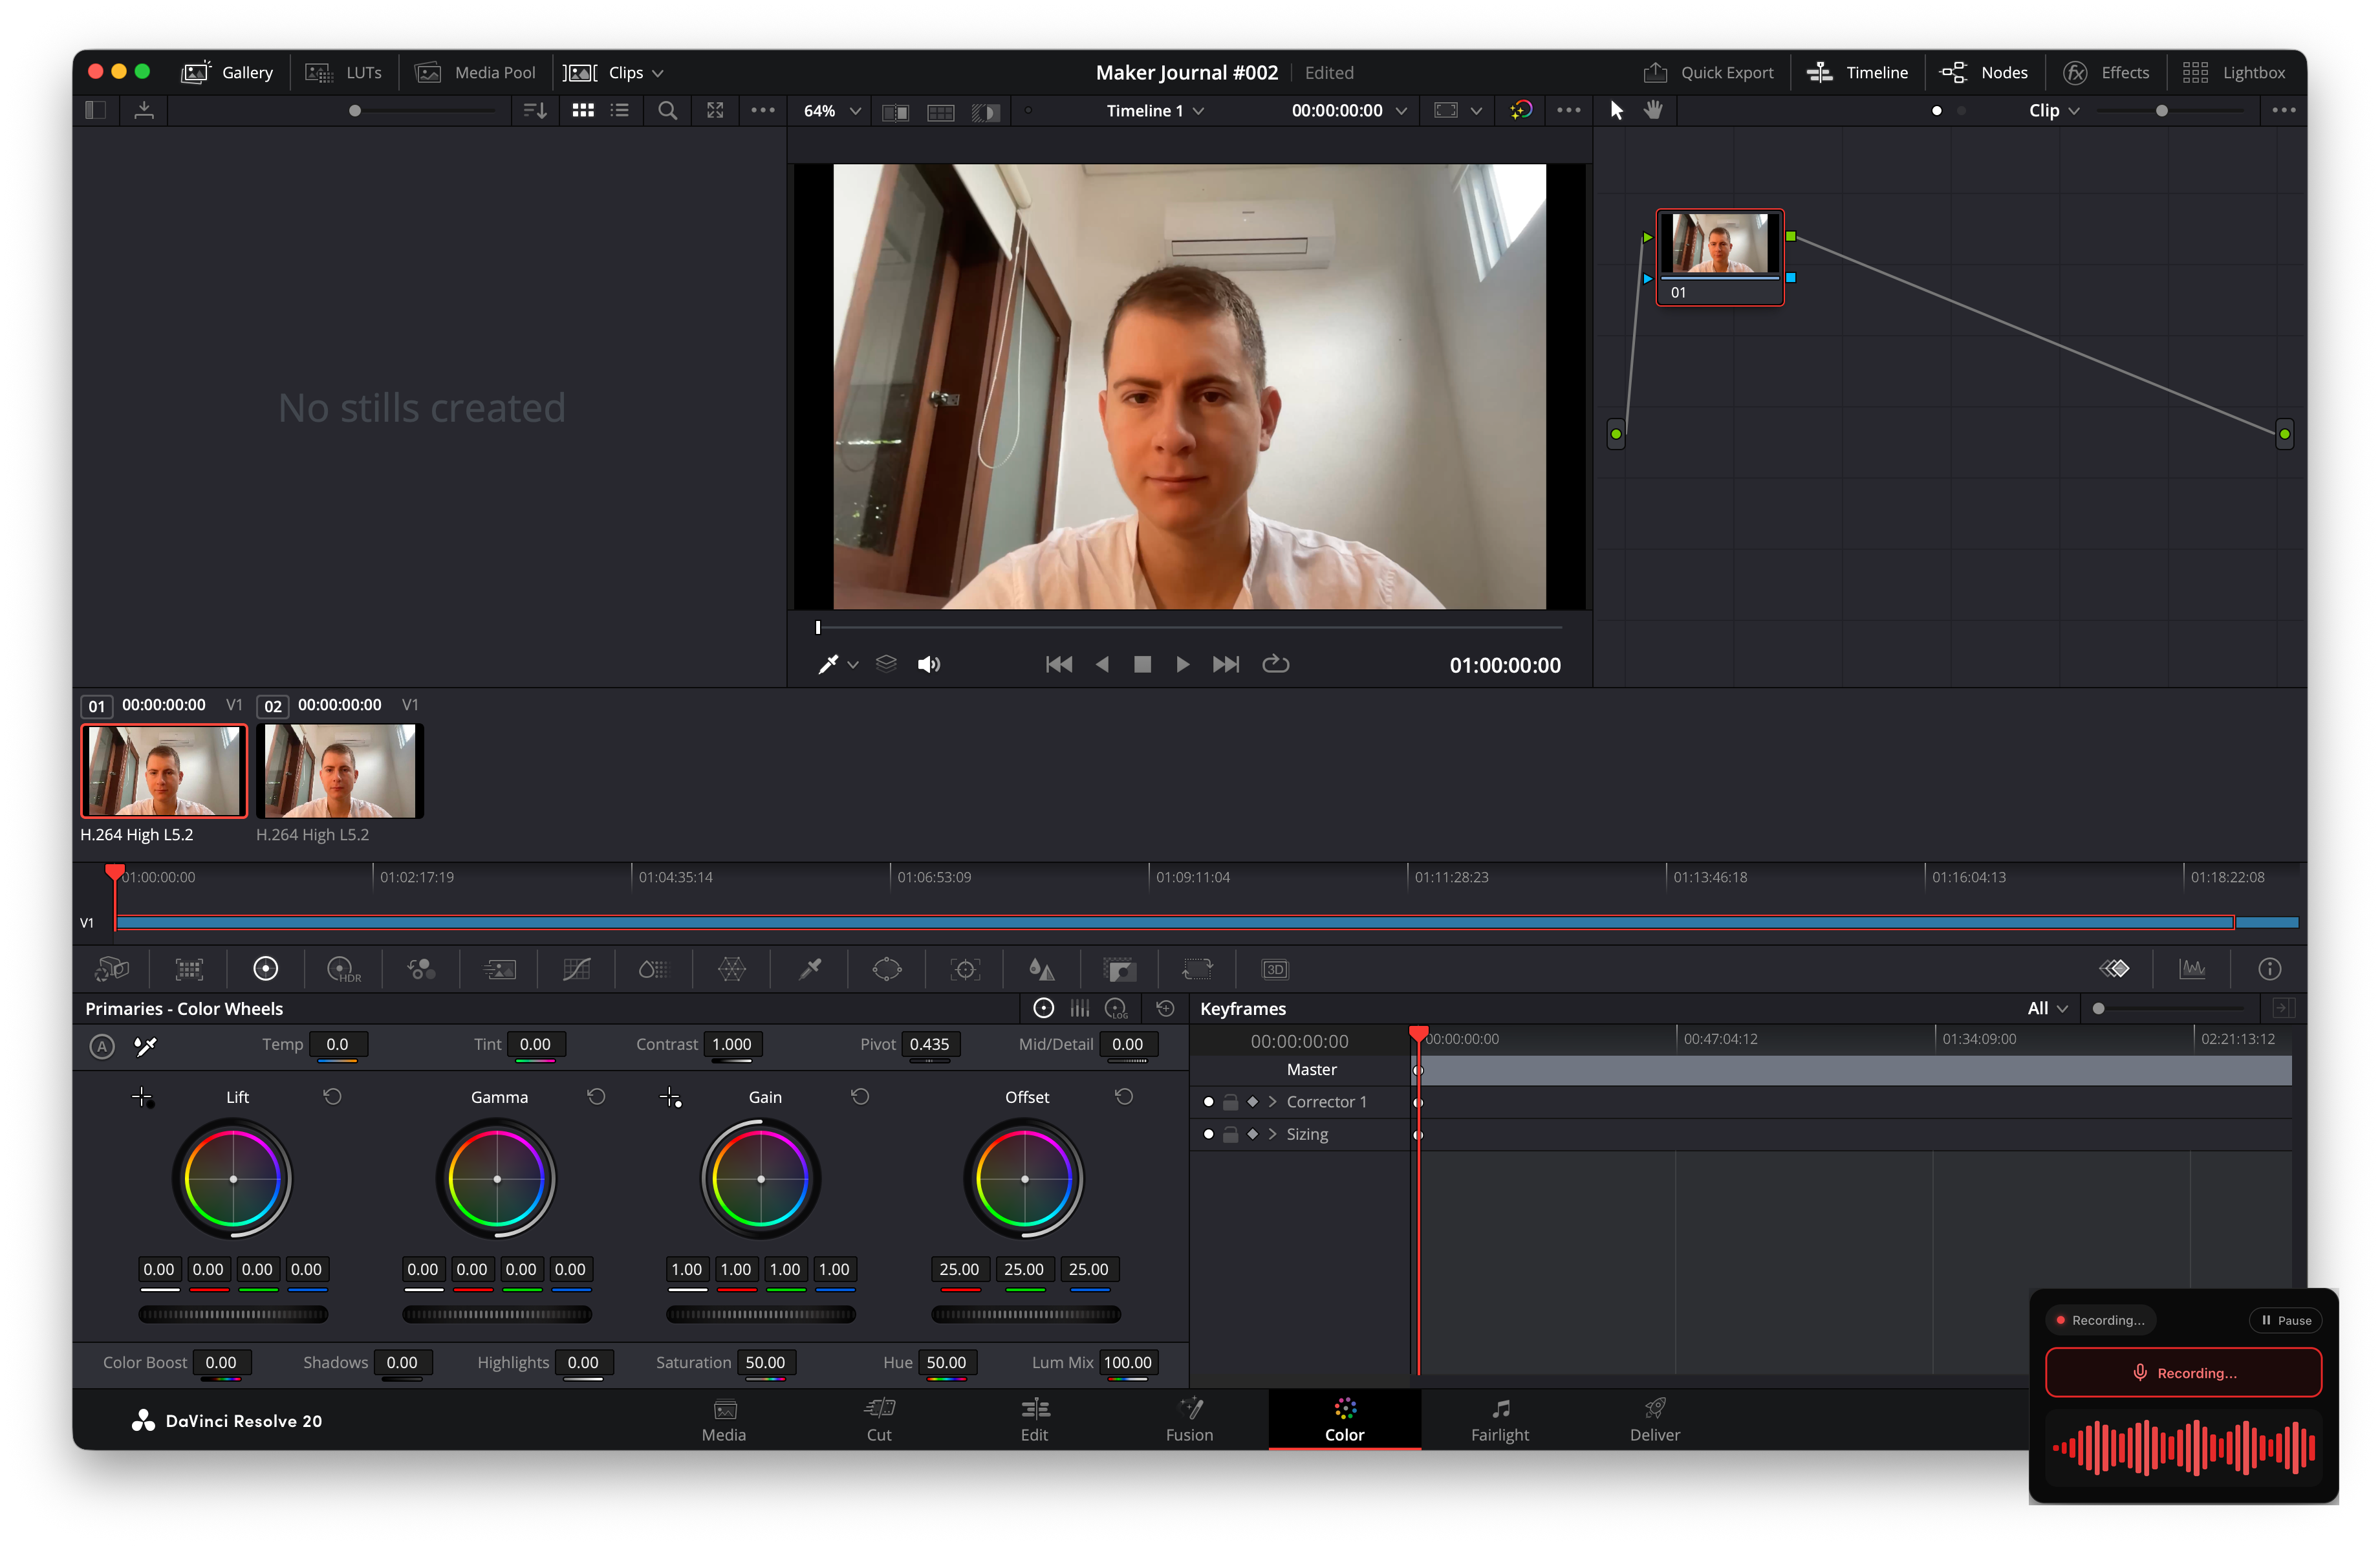Image resolution: width=2380 pixels, height=1546 pixels.
Task: Mute the viewer audio
Action: (x=929, y=664)
